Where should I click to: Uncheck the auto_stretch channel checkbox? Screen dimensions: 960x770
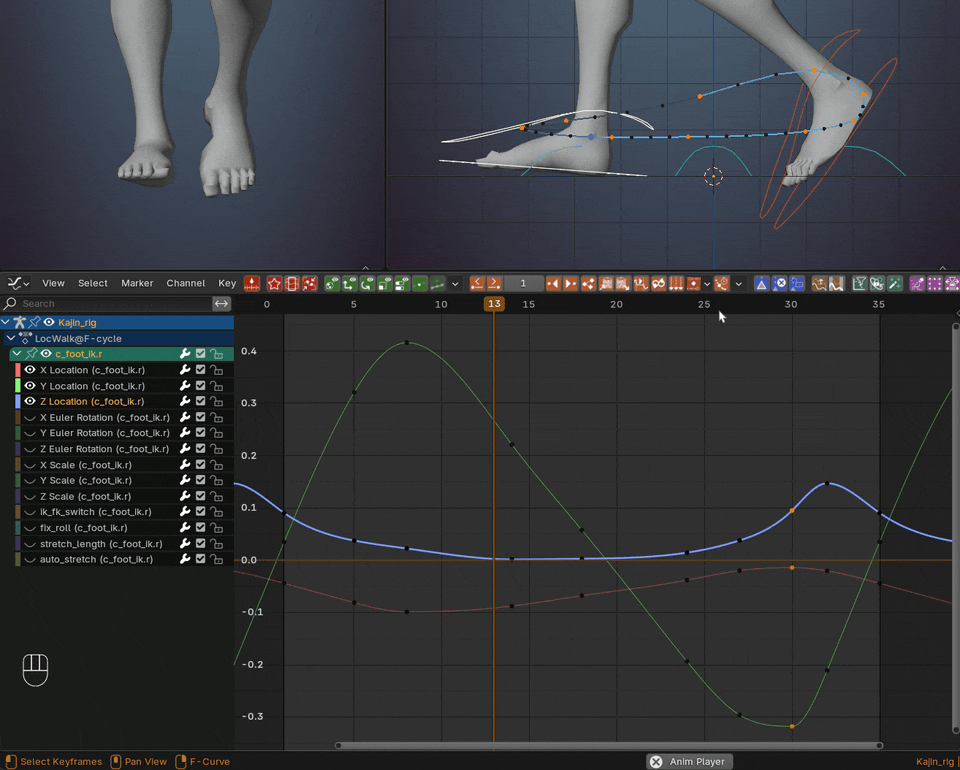200,559
